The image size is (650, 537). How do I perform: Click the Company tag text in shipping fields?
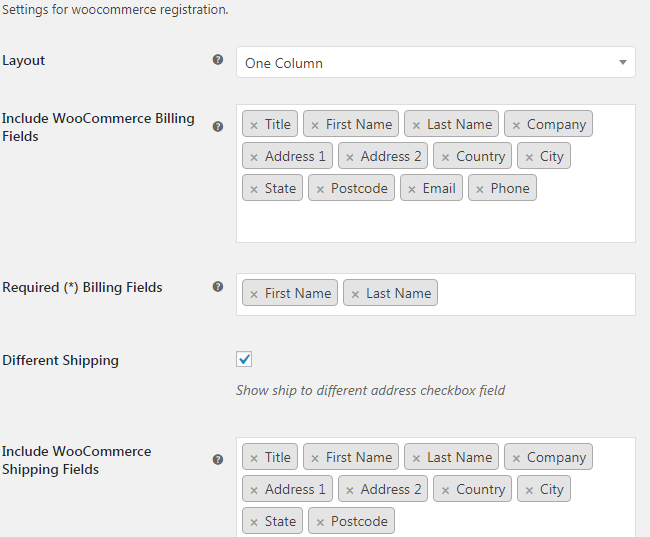(x=556, y=457)
